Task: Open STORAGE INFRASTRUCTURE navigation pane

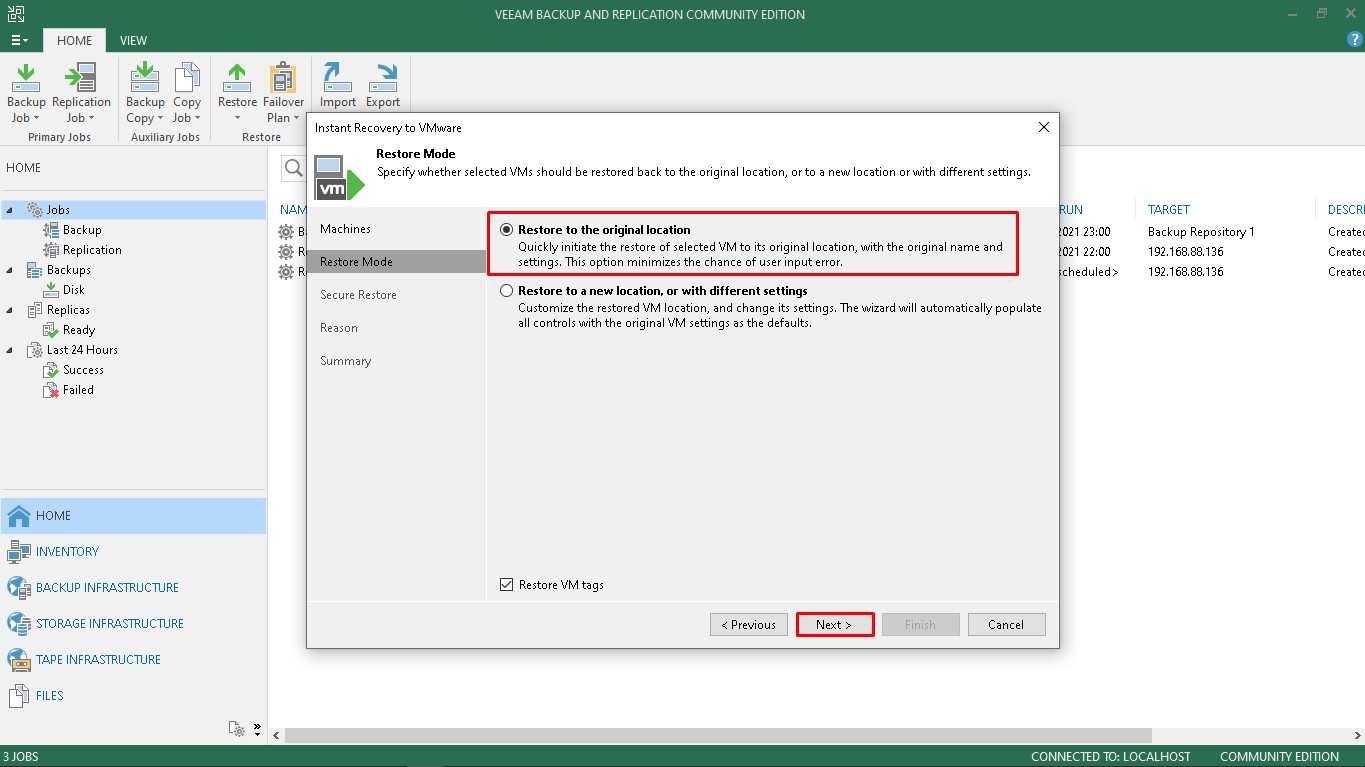Action: [133, 624]
